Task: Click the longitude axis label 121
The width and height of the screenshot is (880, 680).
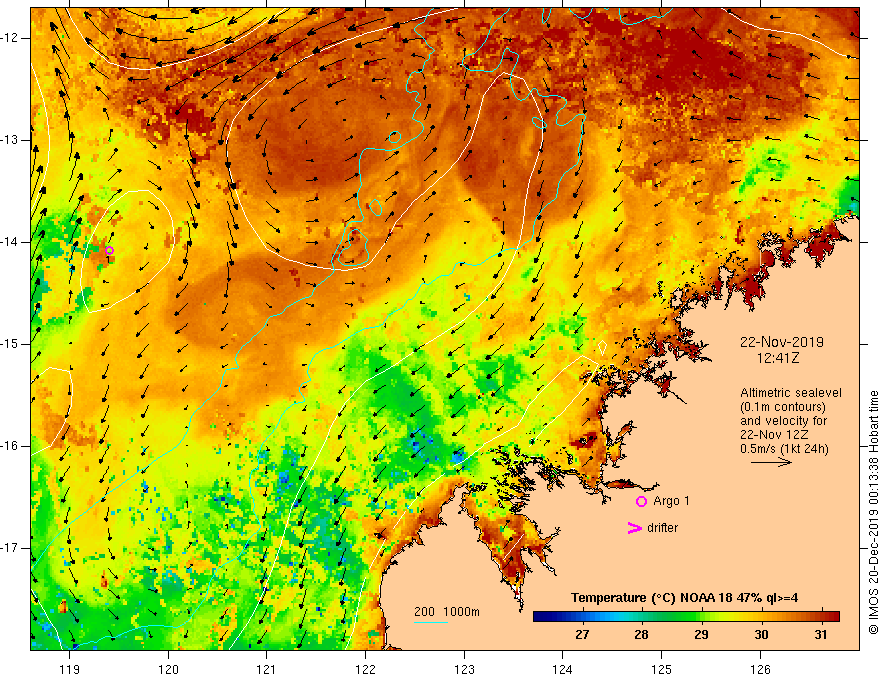Action: (x=267, y=669)
